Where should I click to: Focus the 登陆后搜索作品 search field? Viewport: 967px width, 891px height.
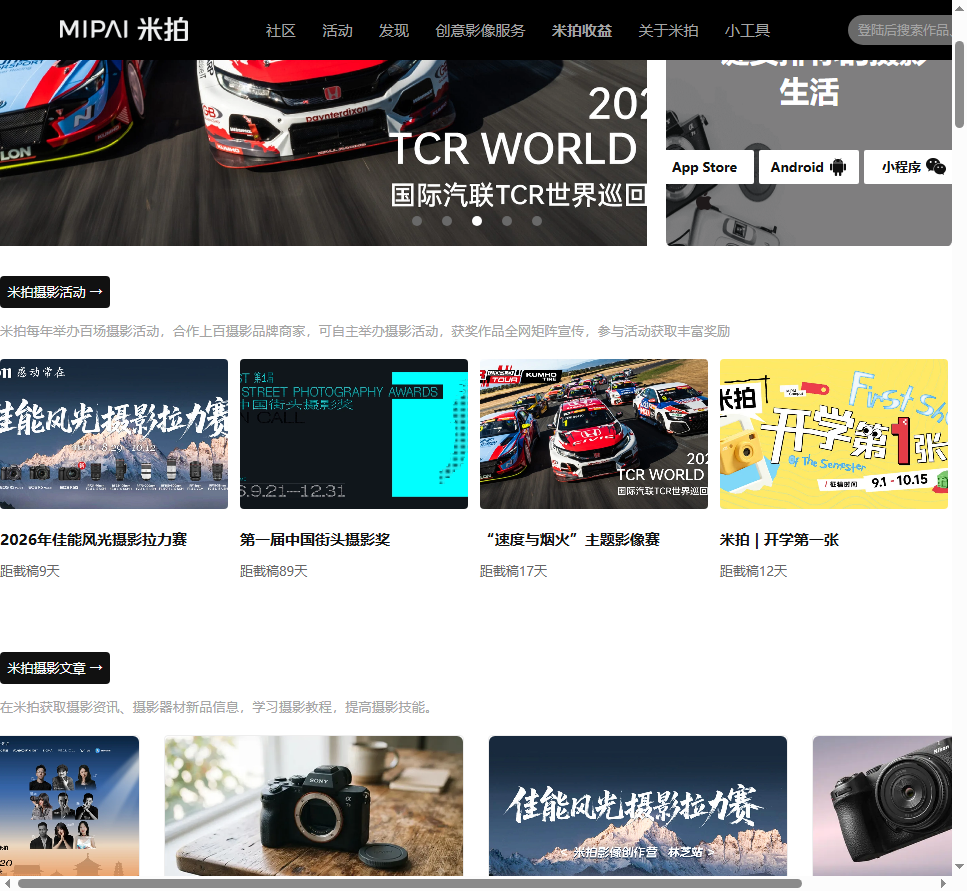900,30
